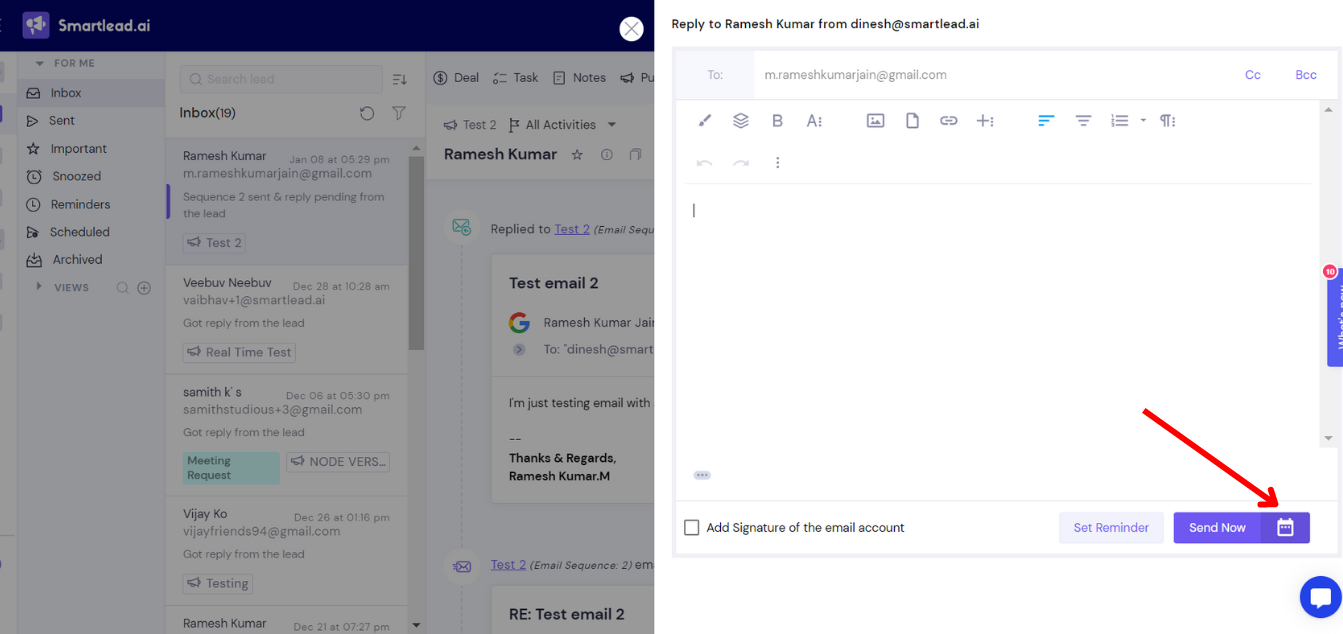Open the Bold formatting icon in editor
This screenshot has height=634, width=1343.
click(777, 120)
